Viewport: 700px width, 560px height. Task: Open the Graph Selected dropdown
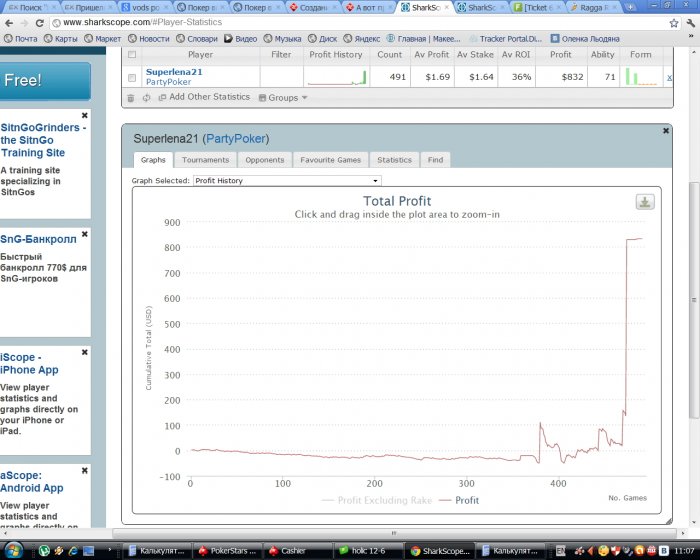286,181
